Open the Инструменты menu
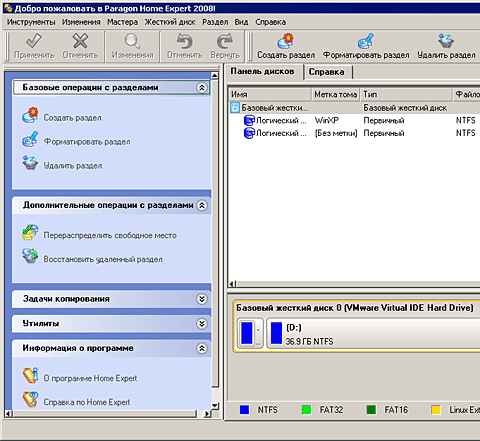 coord(31,22)
